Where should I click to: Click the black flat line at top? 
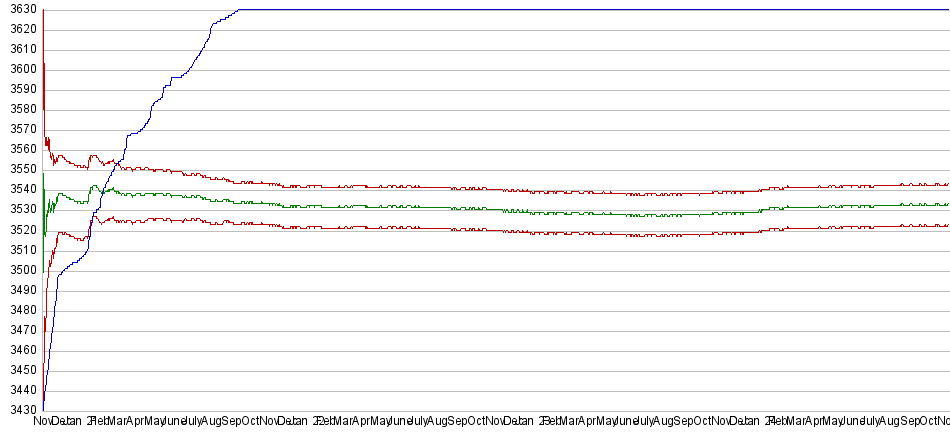[600, 10]
